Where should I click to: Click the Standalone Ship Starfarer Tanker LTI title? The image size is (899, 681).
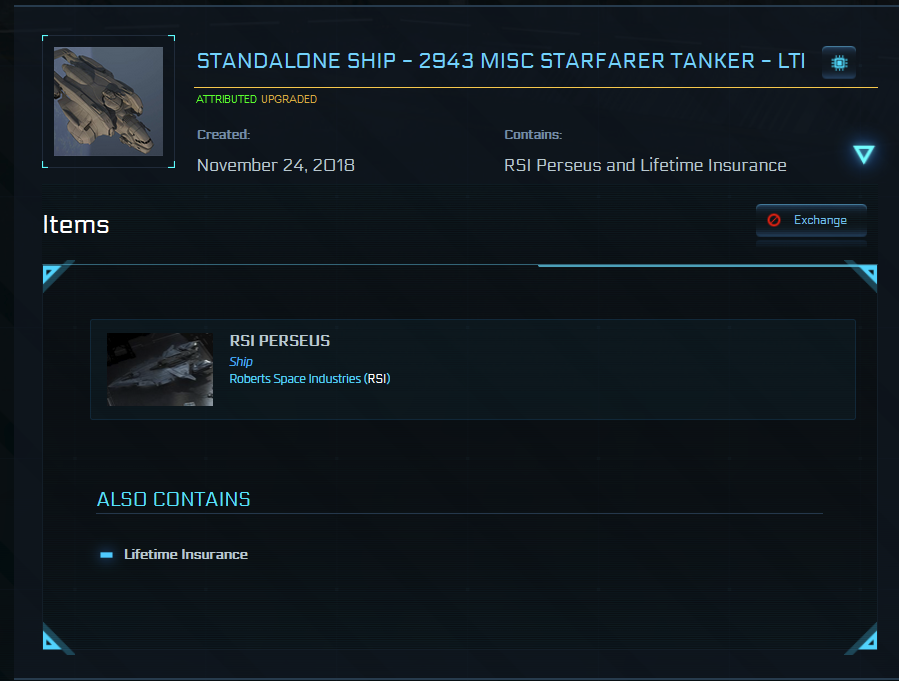(x=500, y=61)
